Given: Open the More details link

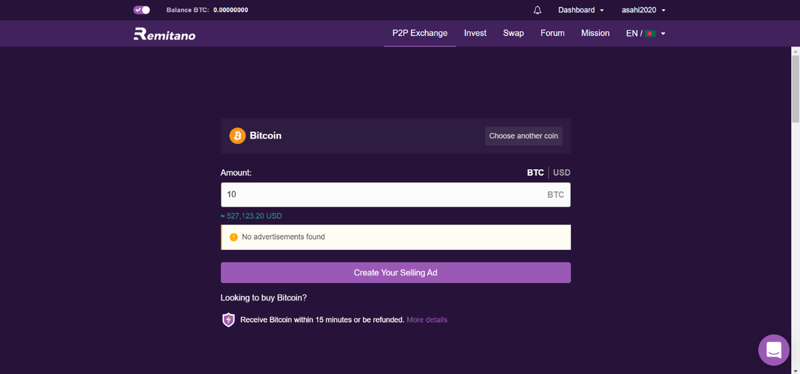Looking at the screenshot, I should pos(427,320).
